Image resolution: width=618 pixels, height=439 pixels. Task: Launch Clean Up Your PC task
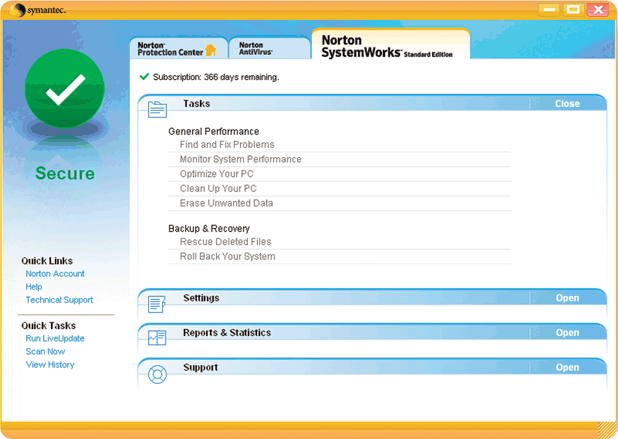[218, 188]
